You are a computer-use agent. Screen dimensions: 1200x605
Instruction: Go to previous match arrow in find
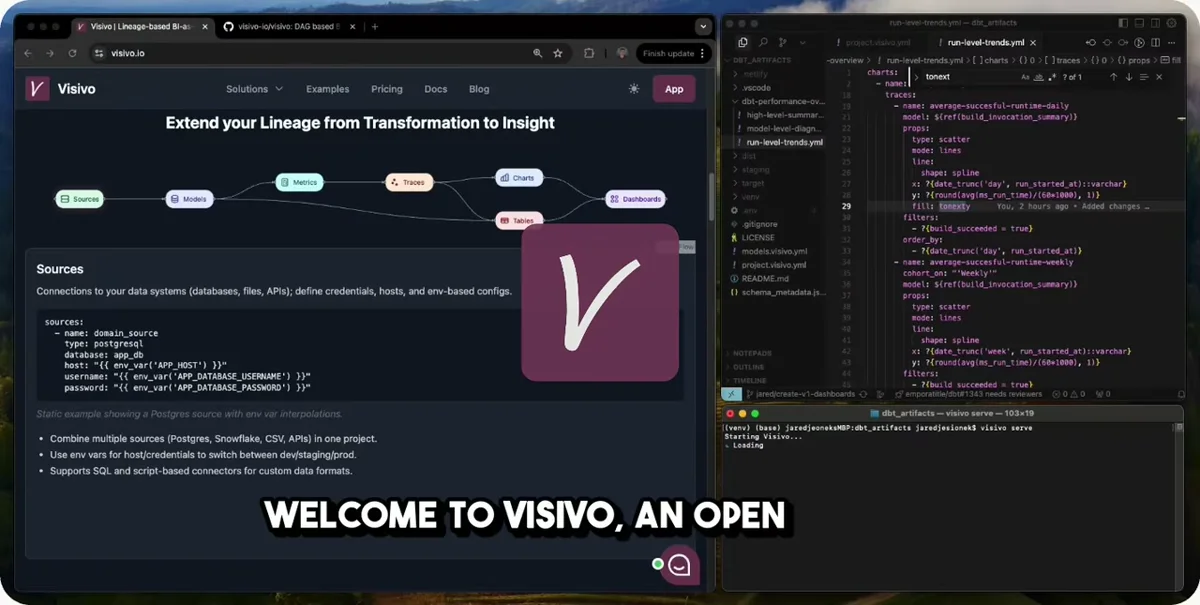coord(1113,77)
